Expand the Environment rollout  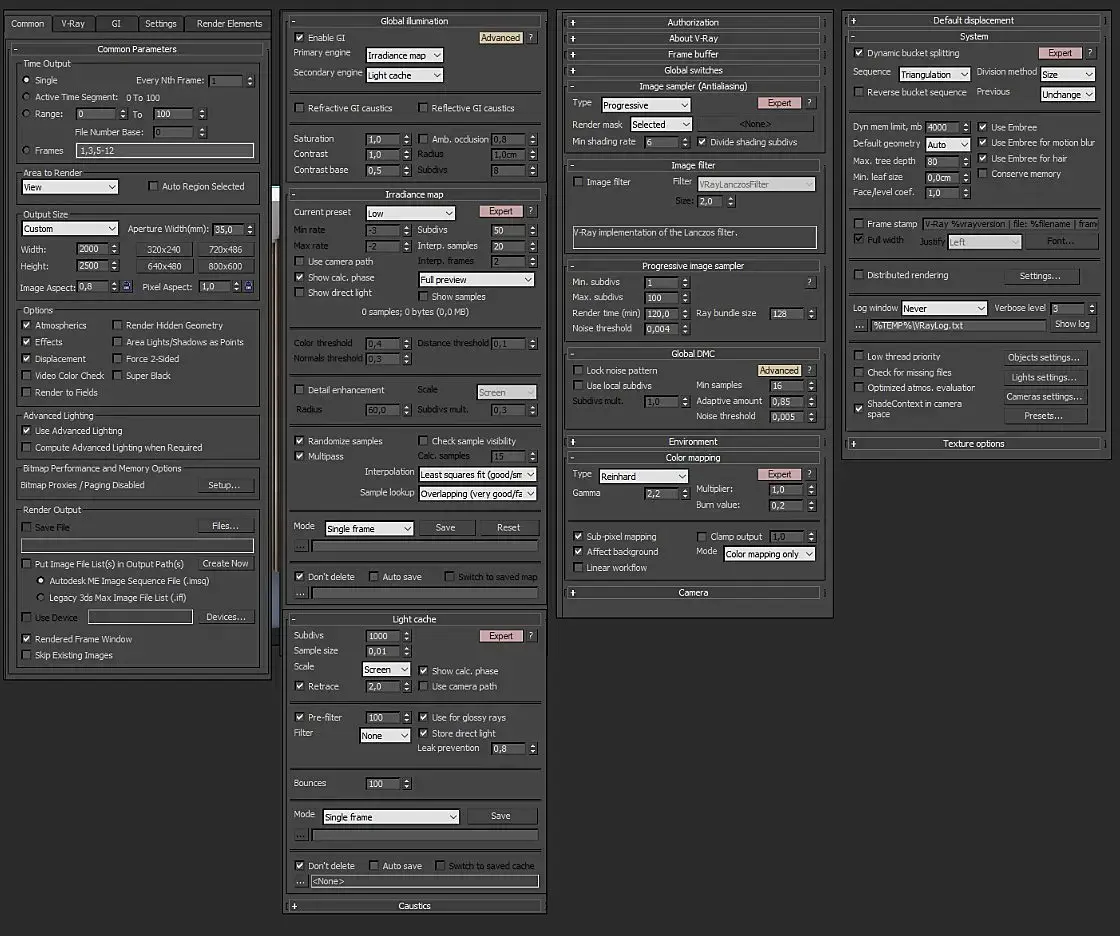coord(692,442)
